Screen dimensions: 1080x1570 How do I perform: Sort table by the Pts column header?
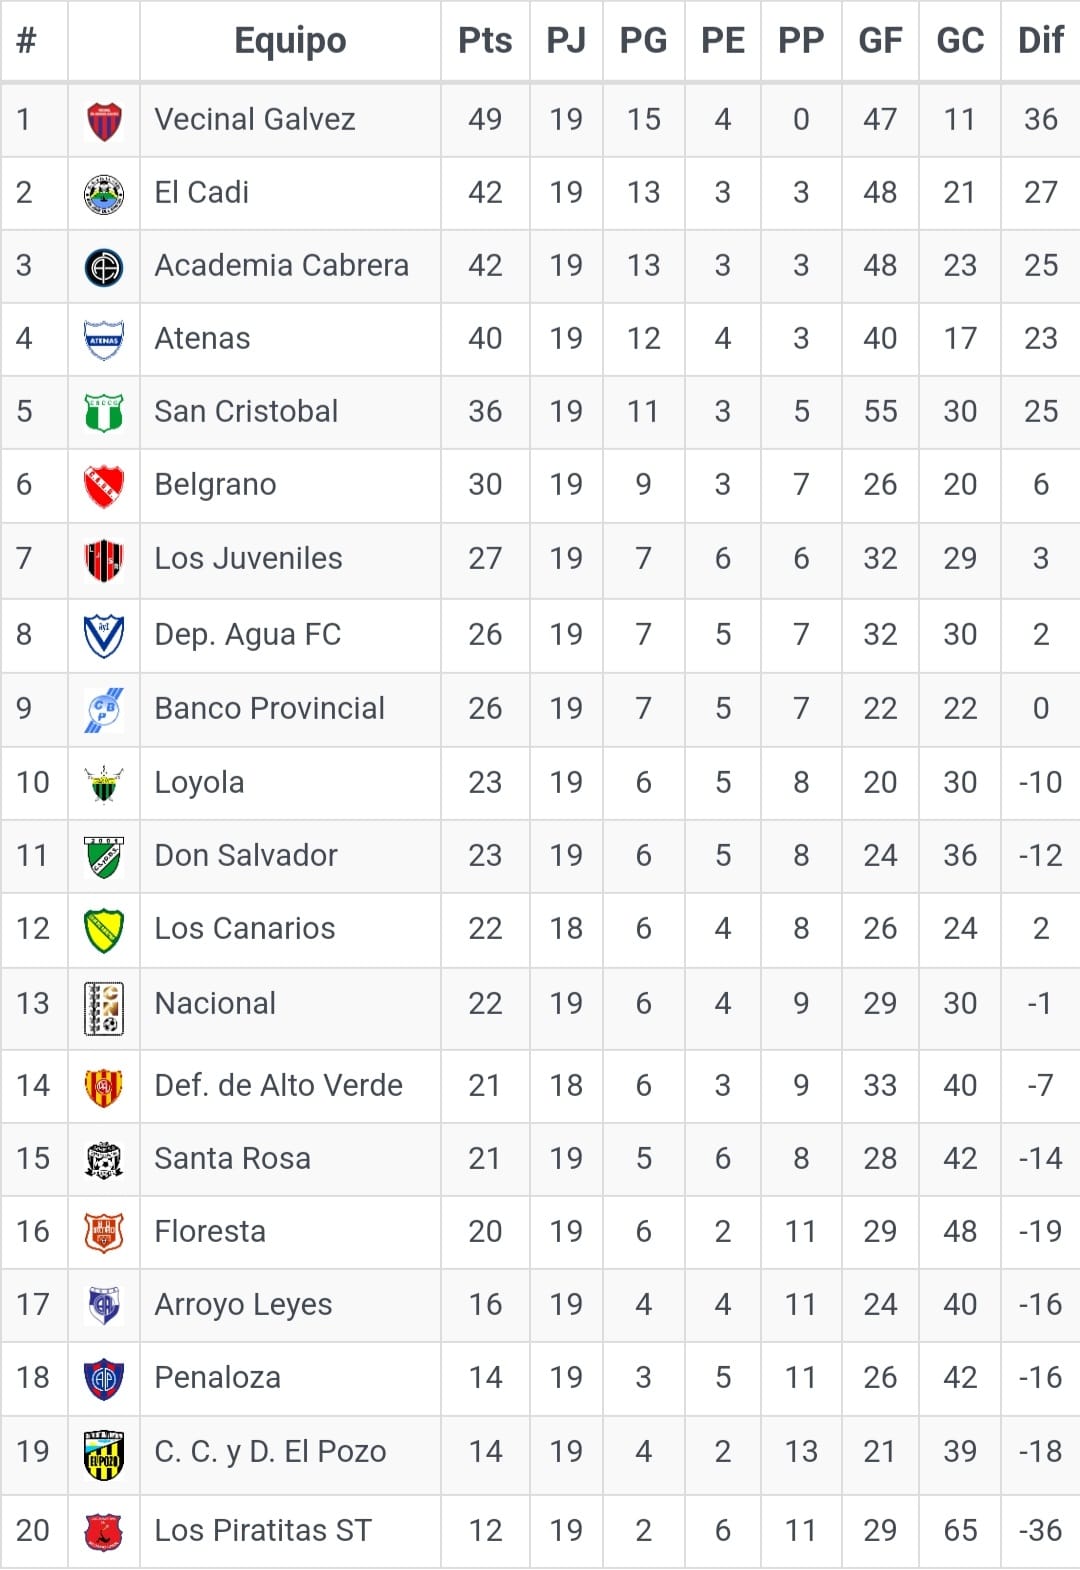click(x=485, y=41)
